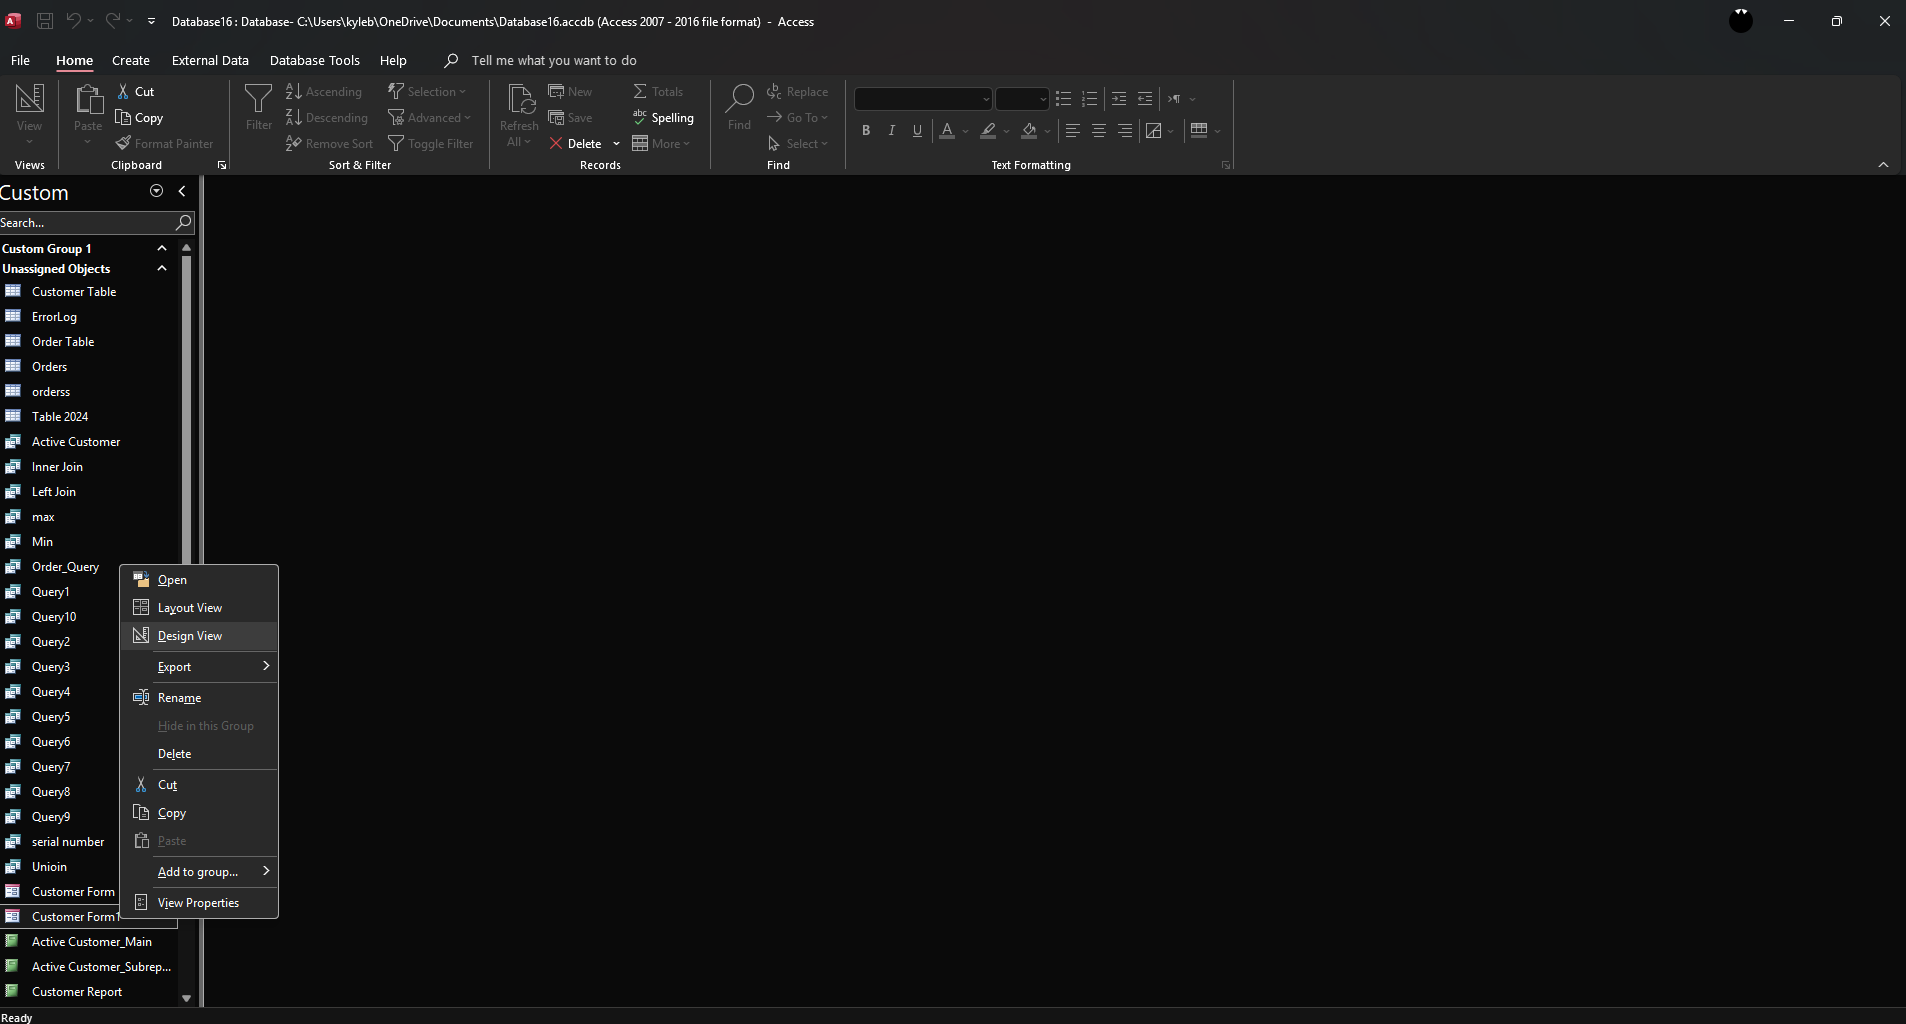Click the bullets list icon
The width and height of the screenshot is (1906, 1024).
1063,99
